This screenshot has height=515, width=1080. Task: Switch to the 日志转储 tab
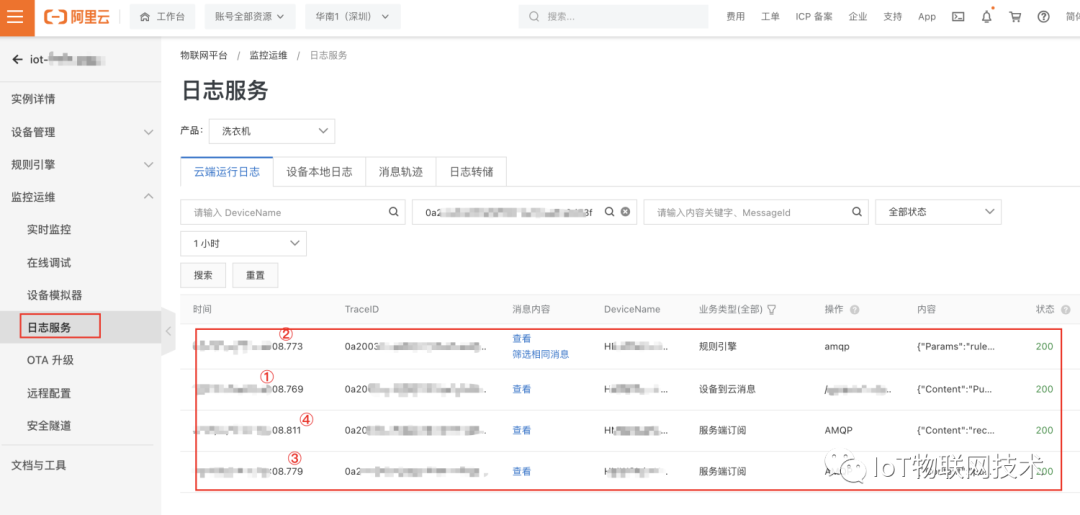[x=472, y=172]
